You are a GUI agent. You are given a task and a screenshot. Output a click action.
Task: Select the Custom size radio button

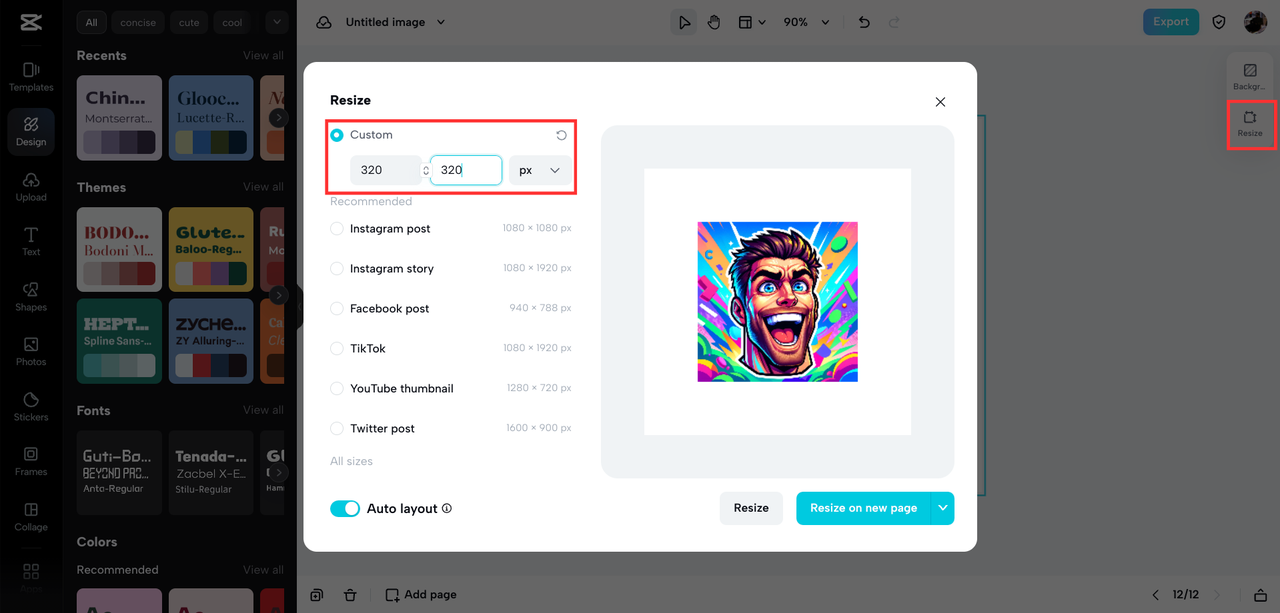pyautogui.click(x=337, y=135)
